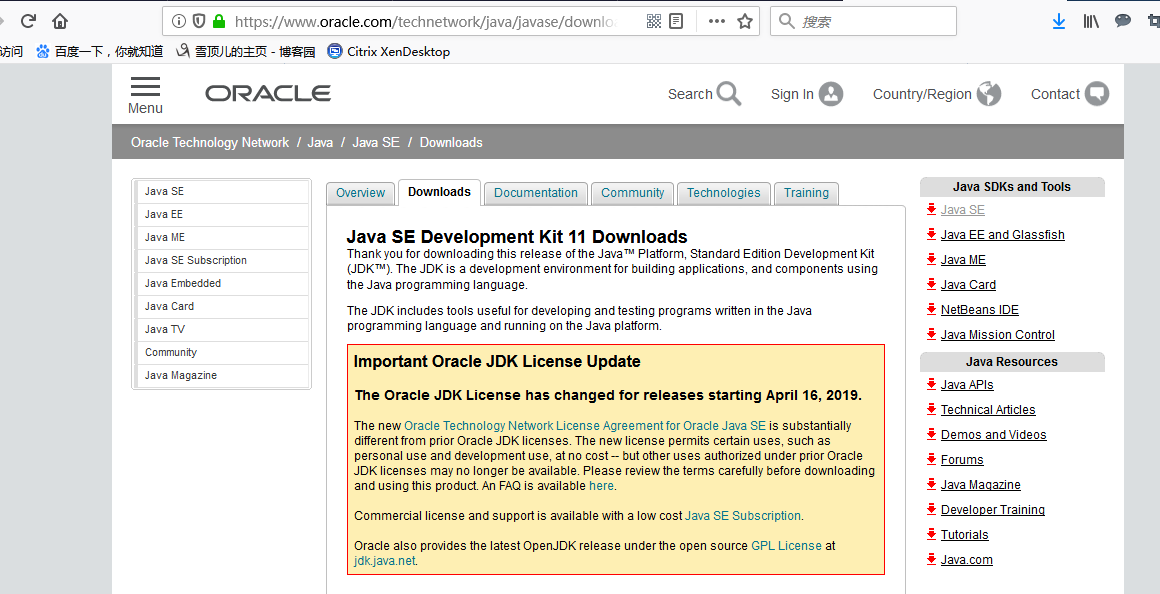This screenshot has width=1160, height=594.
Task: Open Java Magazine in left sidebar
Action: tap(222, 375)
